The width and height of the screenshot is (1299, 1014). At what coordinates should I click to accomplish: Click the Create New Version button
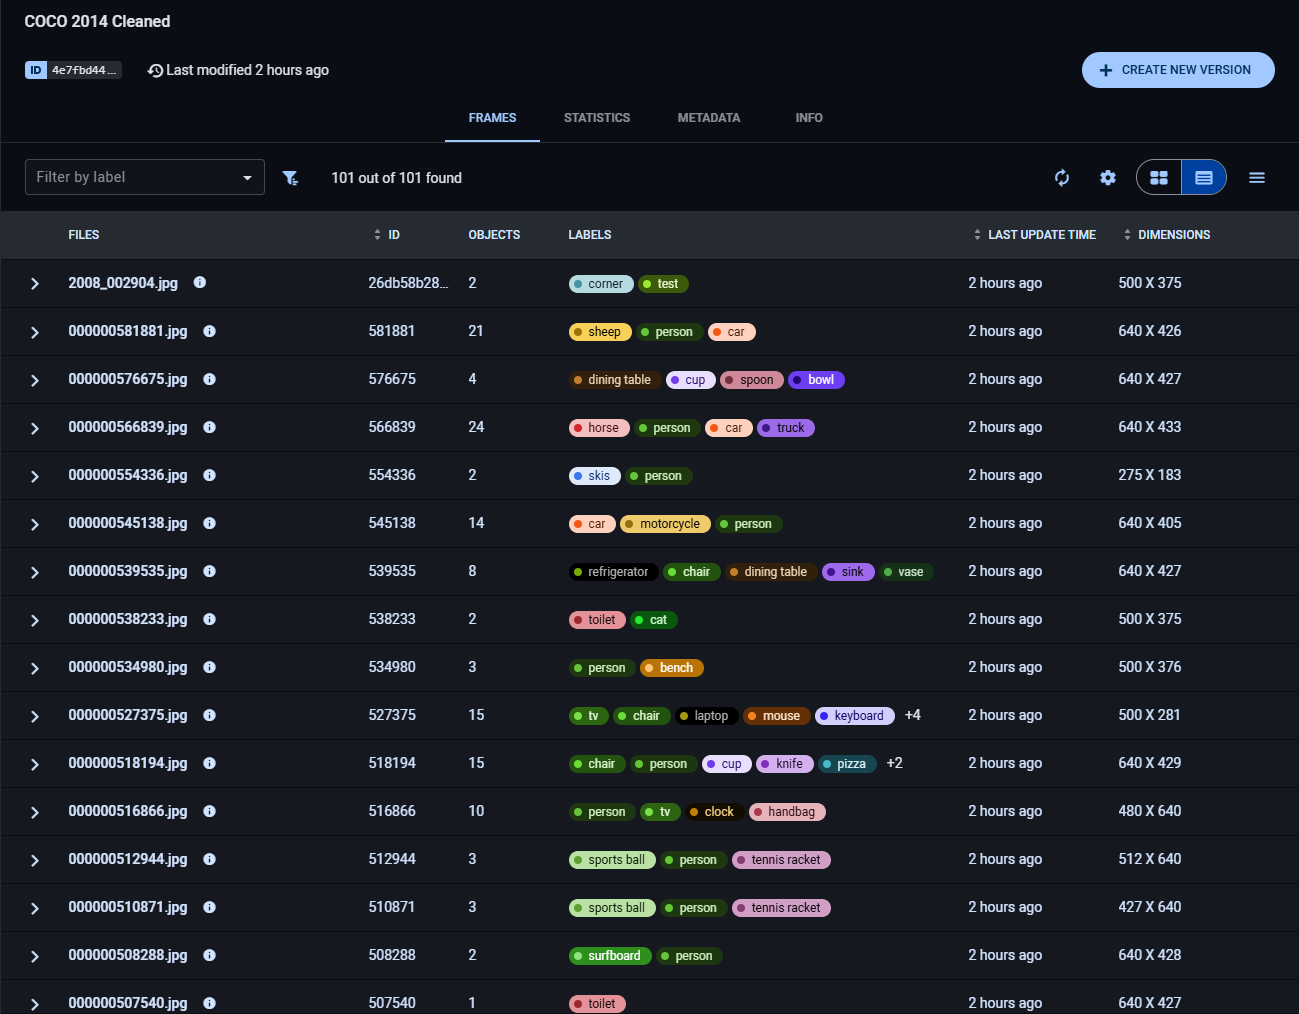(x=1178, y=70)
